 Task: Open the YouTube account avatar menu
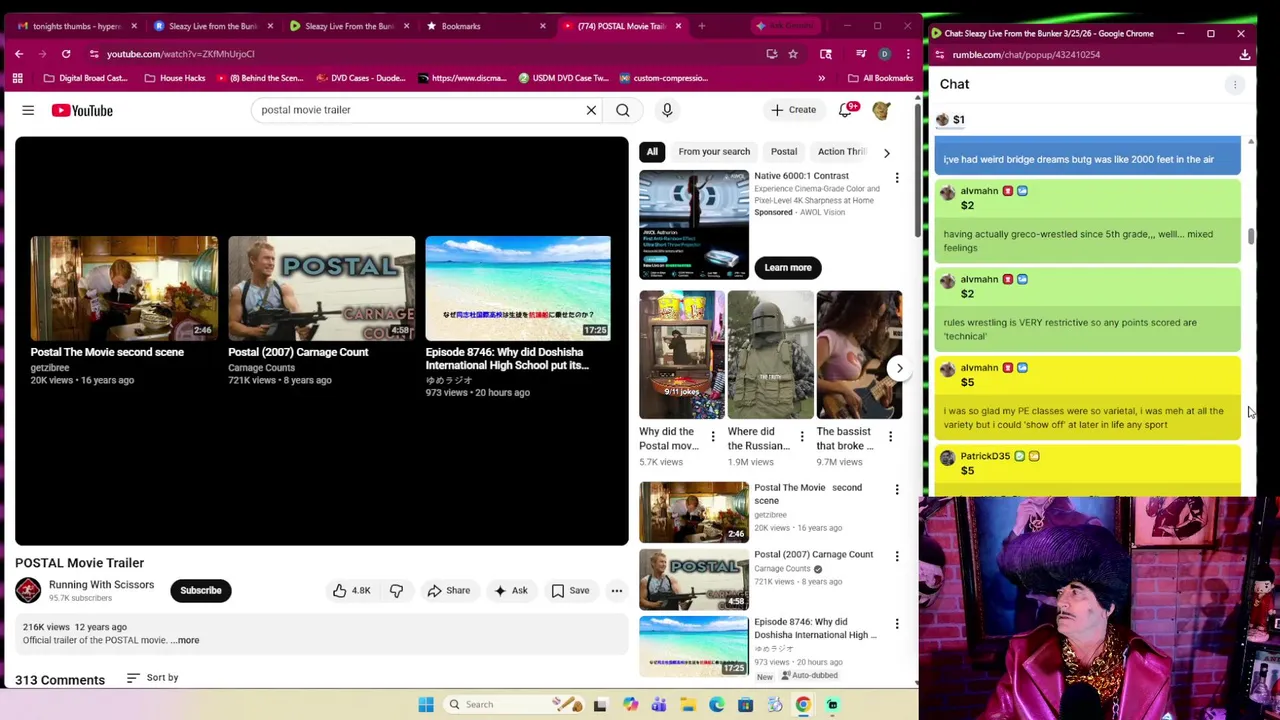point(881,110)
